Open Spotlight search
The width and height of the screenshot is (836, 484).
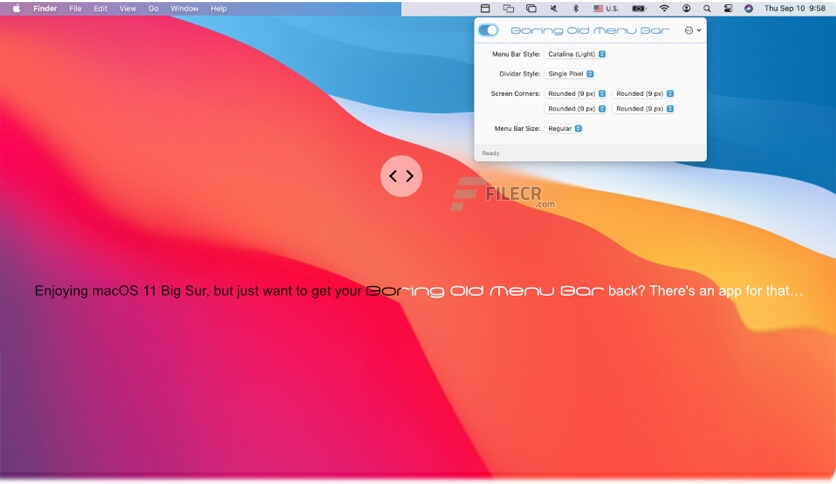tap(707, 9)
